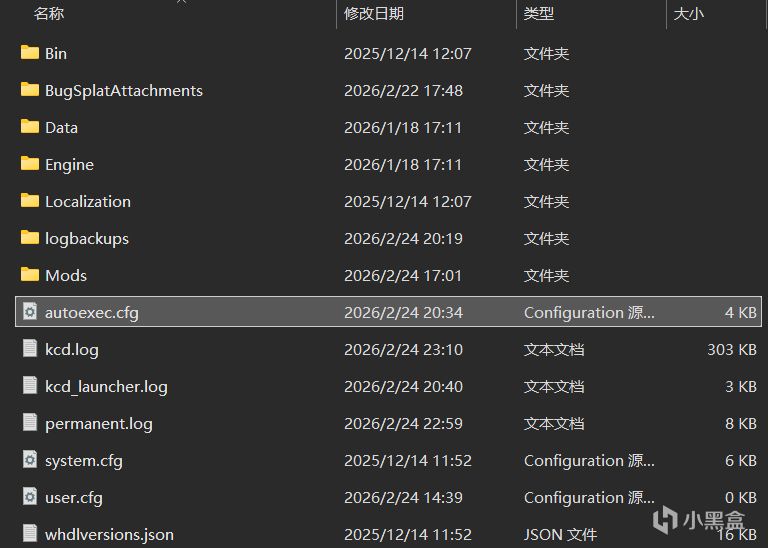Click the Data folder icon
This screenshot has height=548, width=768.
[x=30, y=127]
